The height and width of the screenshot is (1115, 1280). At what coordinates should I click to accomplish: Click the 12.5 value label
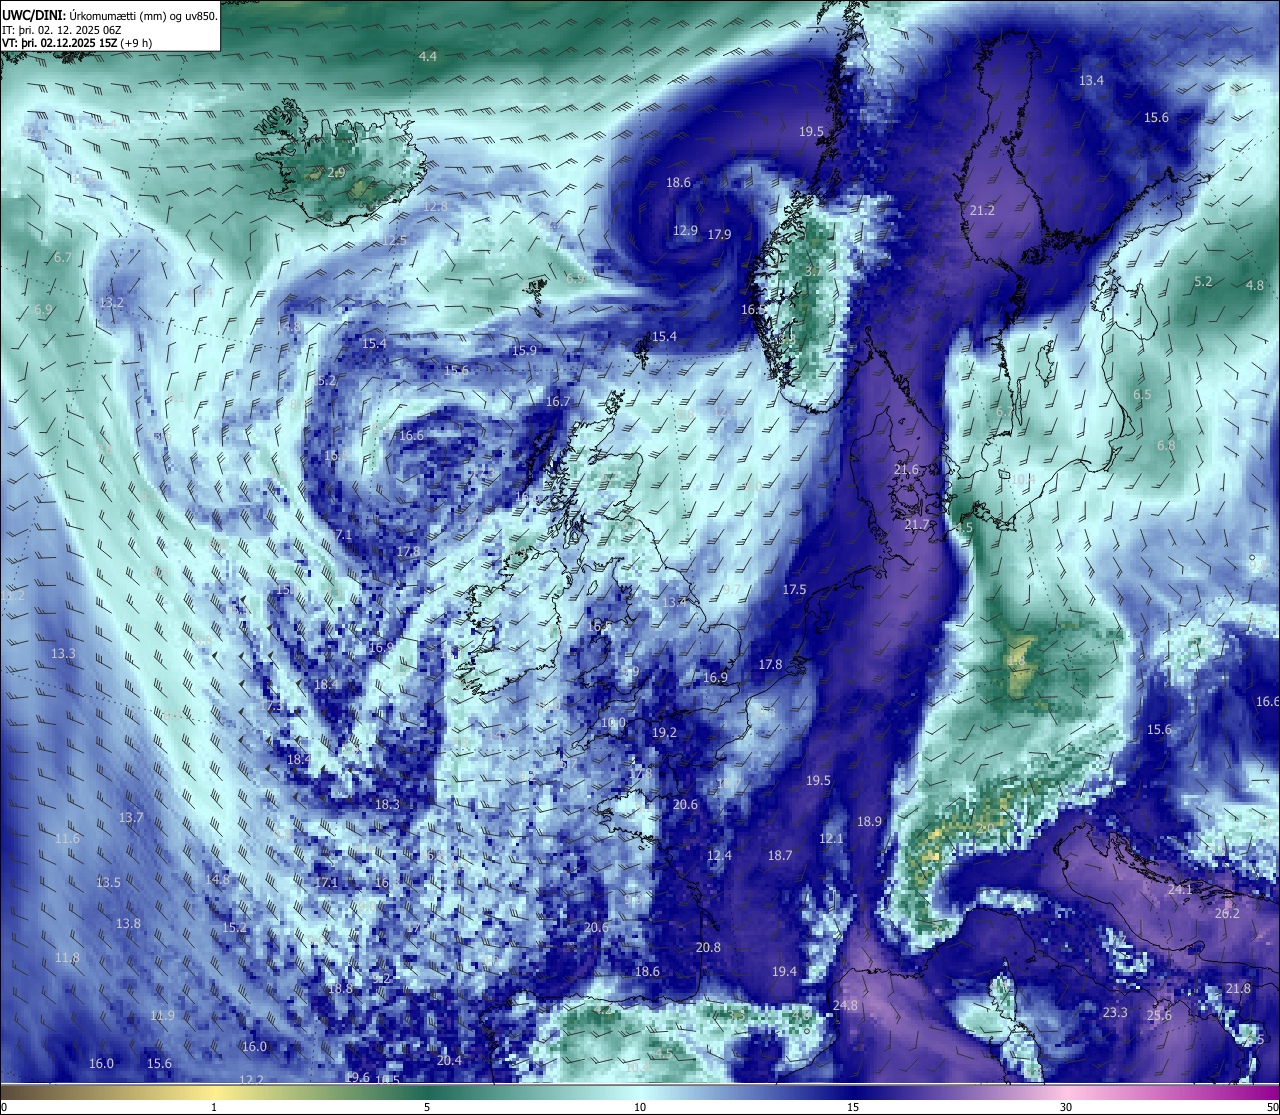(x=394, y=241)
